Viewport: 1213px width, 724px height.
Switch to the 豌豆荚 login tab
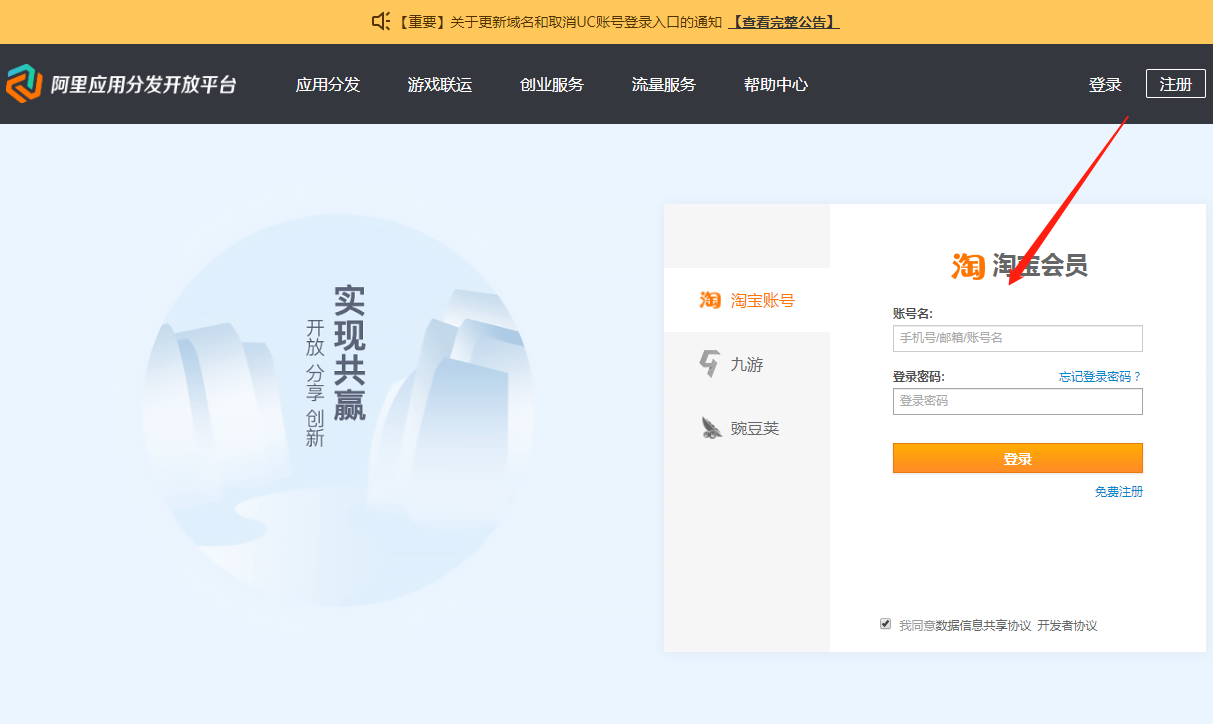747,428
